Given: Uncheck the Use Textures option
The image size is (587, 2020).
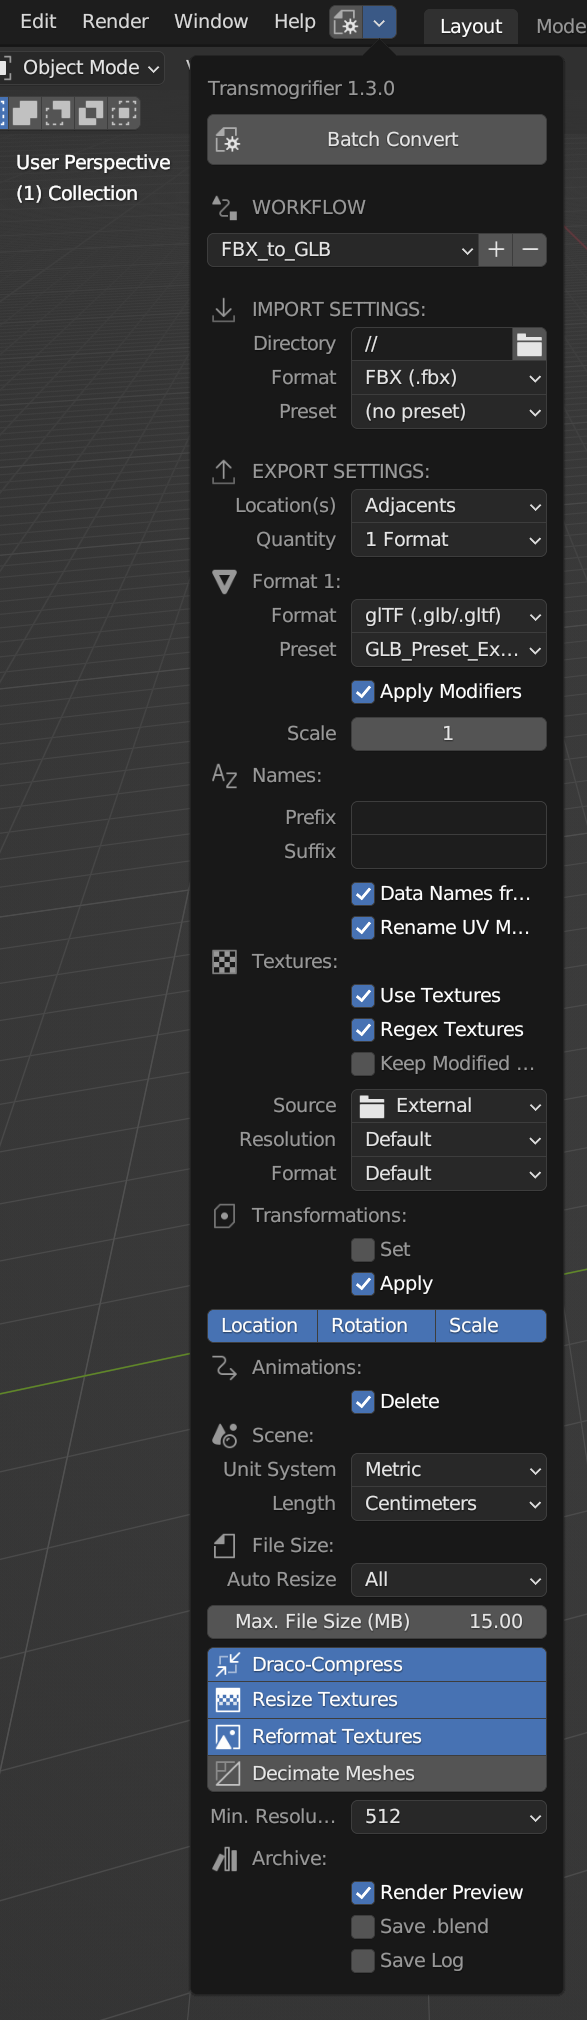Looking at the screenshot, I should tap(363, 995).
